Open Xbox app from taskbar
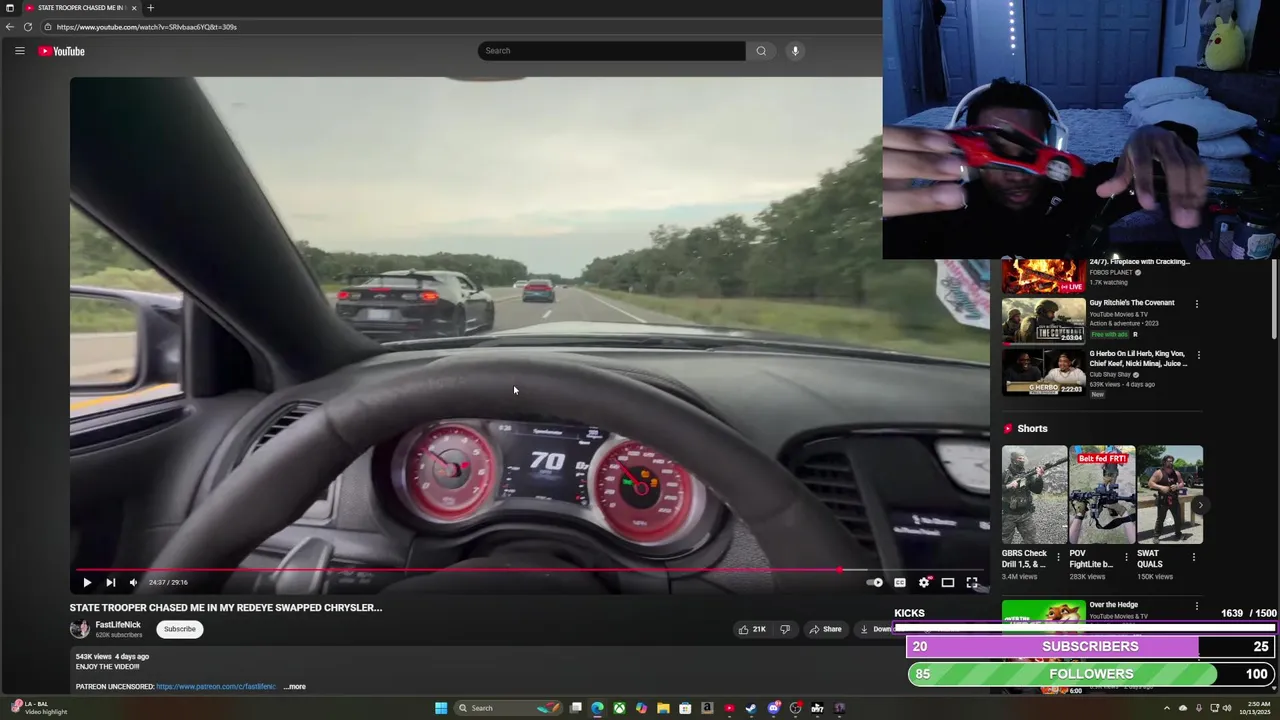 tap(619, 708)
